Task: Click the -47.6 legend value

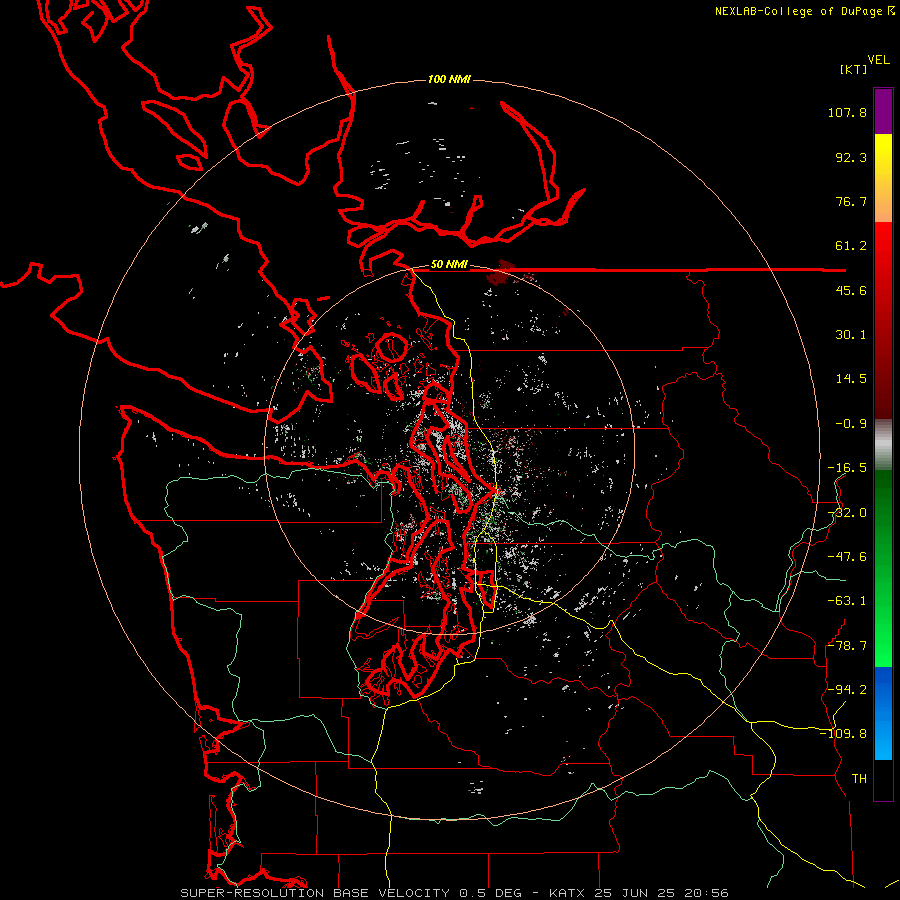Action: (x=847, y=557)
